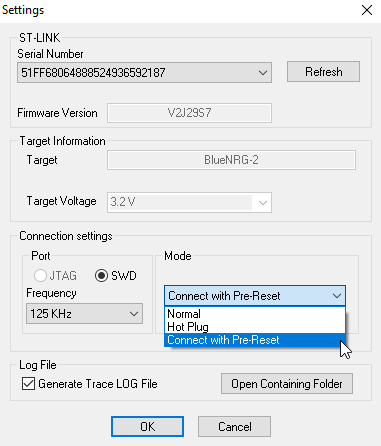The height and width of the screenshot is (446, 381).
Task: Click the Generate Trace LOG File label
Action: pos(98,384)
